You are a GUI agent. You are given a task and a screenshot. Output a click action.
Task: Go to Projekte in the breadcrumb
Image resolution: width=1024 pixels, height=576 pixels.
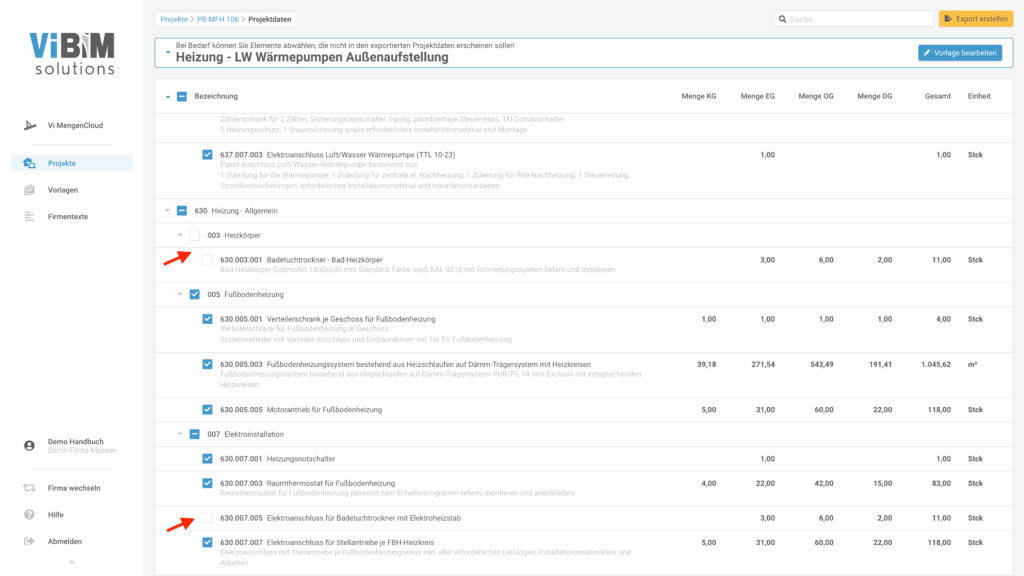[x=174, y=19]
